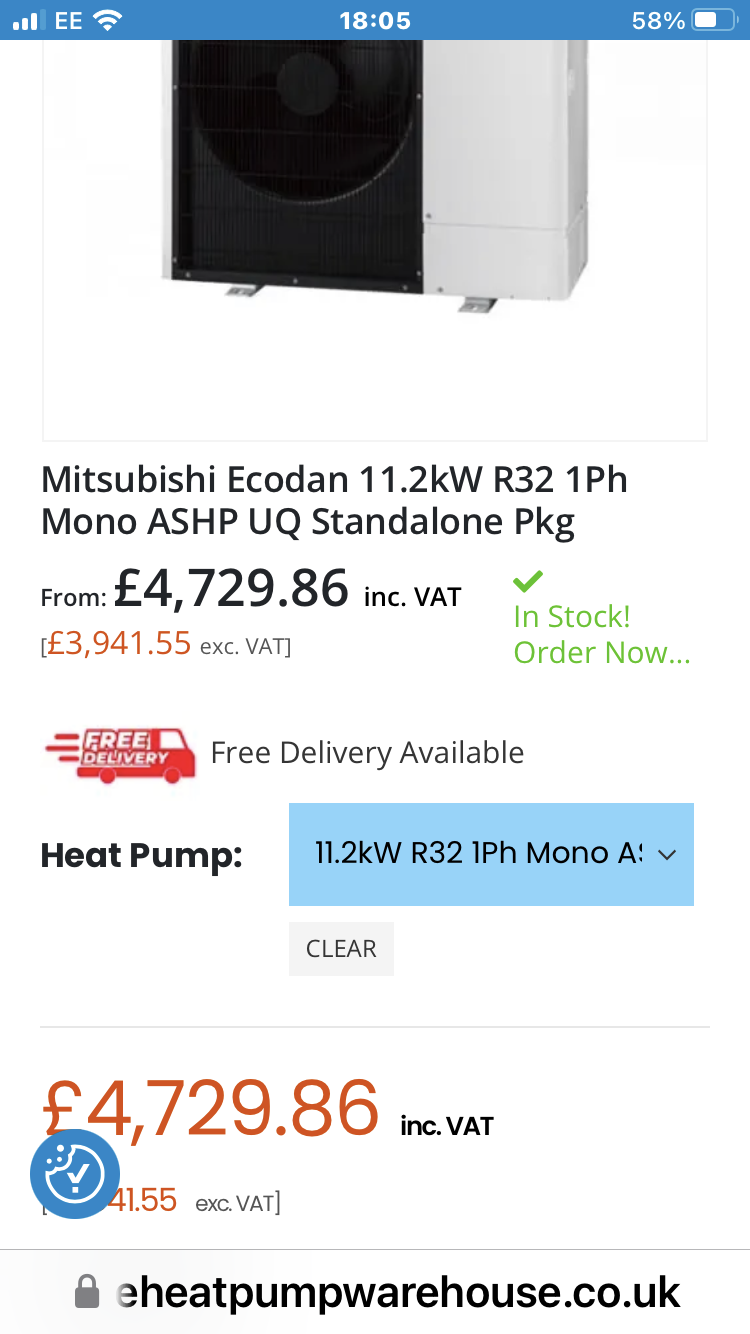Image resolution: width=750 pixels, height=1334 pixels.
Task: Tap the green In Stock checkmark icon
Action: (x=528, y=580)
